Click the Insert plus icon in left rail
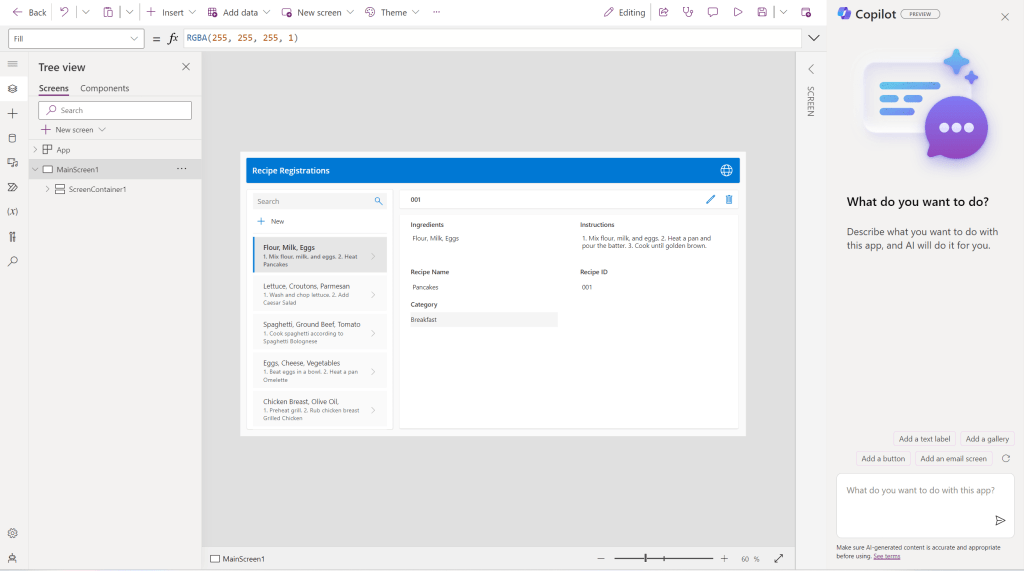The image size is (1024, 571). click(12, 114)
